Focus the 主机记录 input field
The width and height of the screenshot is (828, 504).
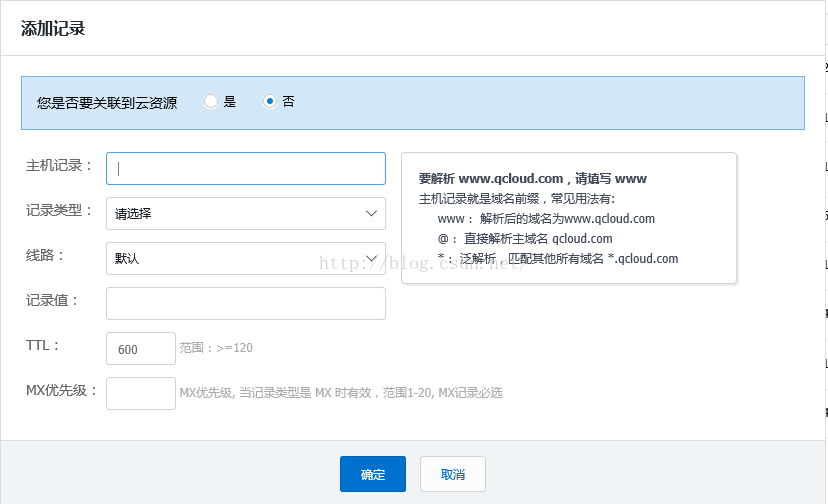[x=246, y=169]
